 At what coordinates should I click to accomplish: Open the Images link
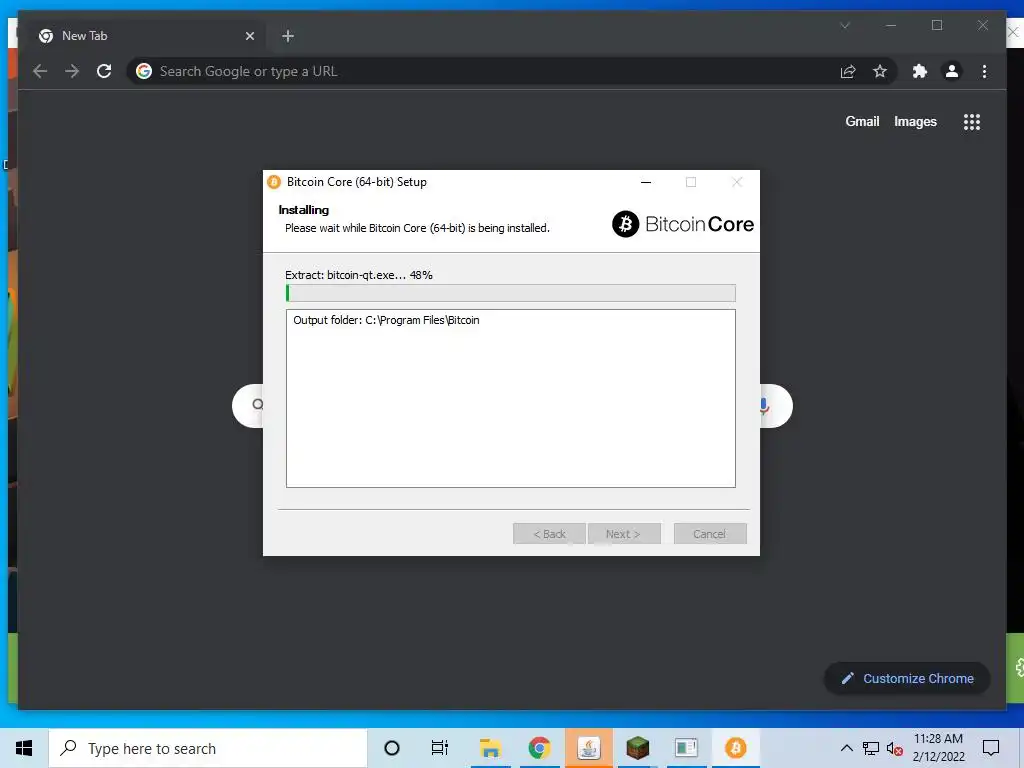[915, 121]
